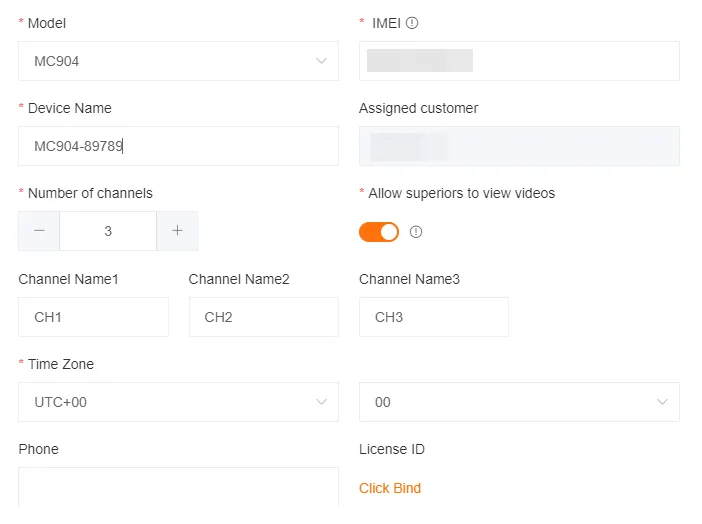Click the info icon next to IMEI
This screenshot has height=524, width=702.
pos(412,23)
